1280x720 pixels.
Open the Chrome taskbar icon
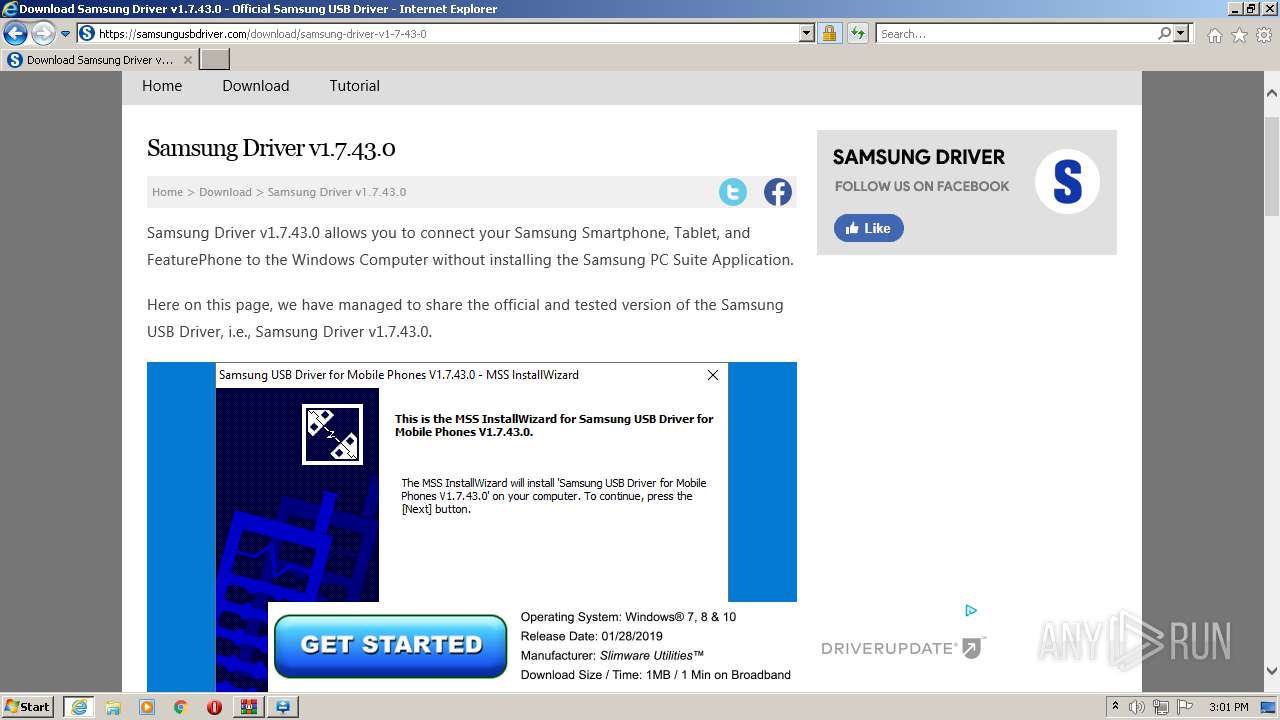point(180,707)
